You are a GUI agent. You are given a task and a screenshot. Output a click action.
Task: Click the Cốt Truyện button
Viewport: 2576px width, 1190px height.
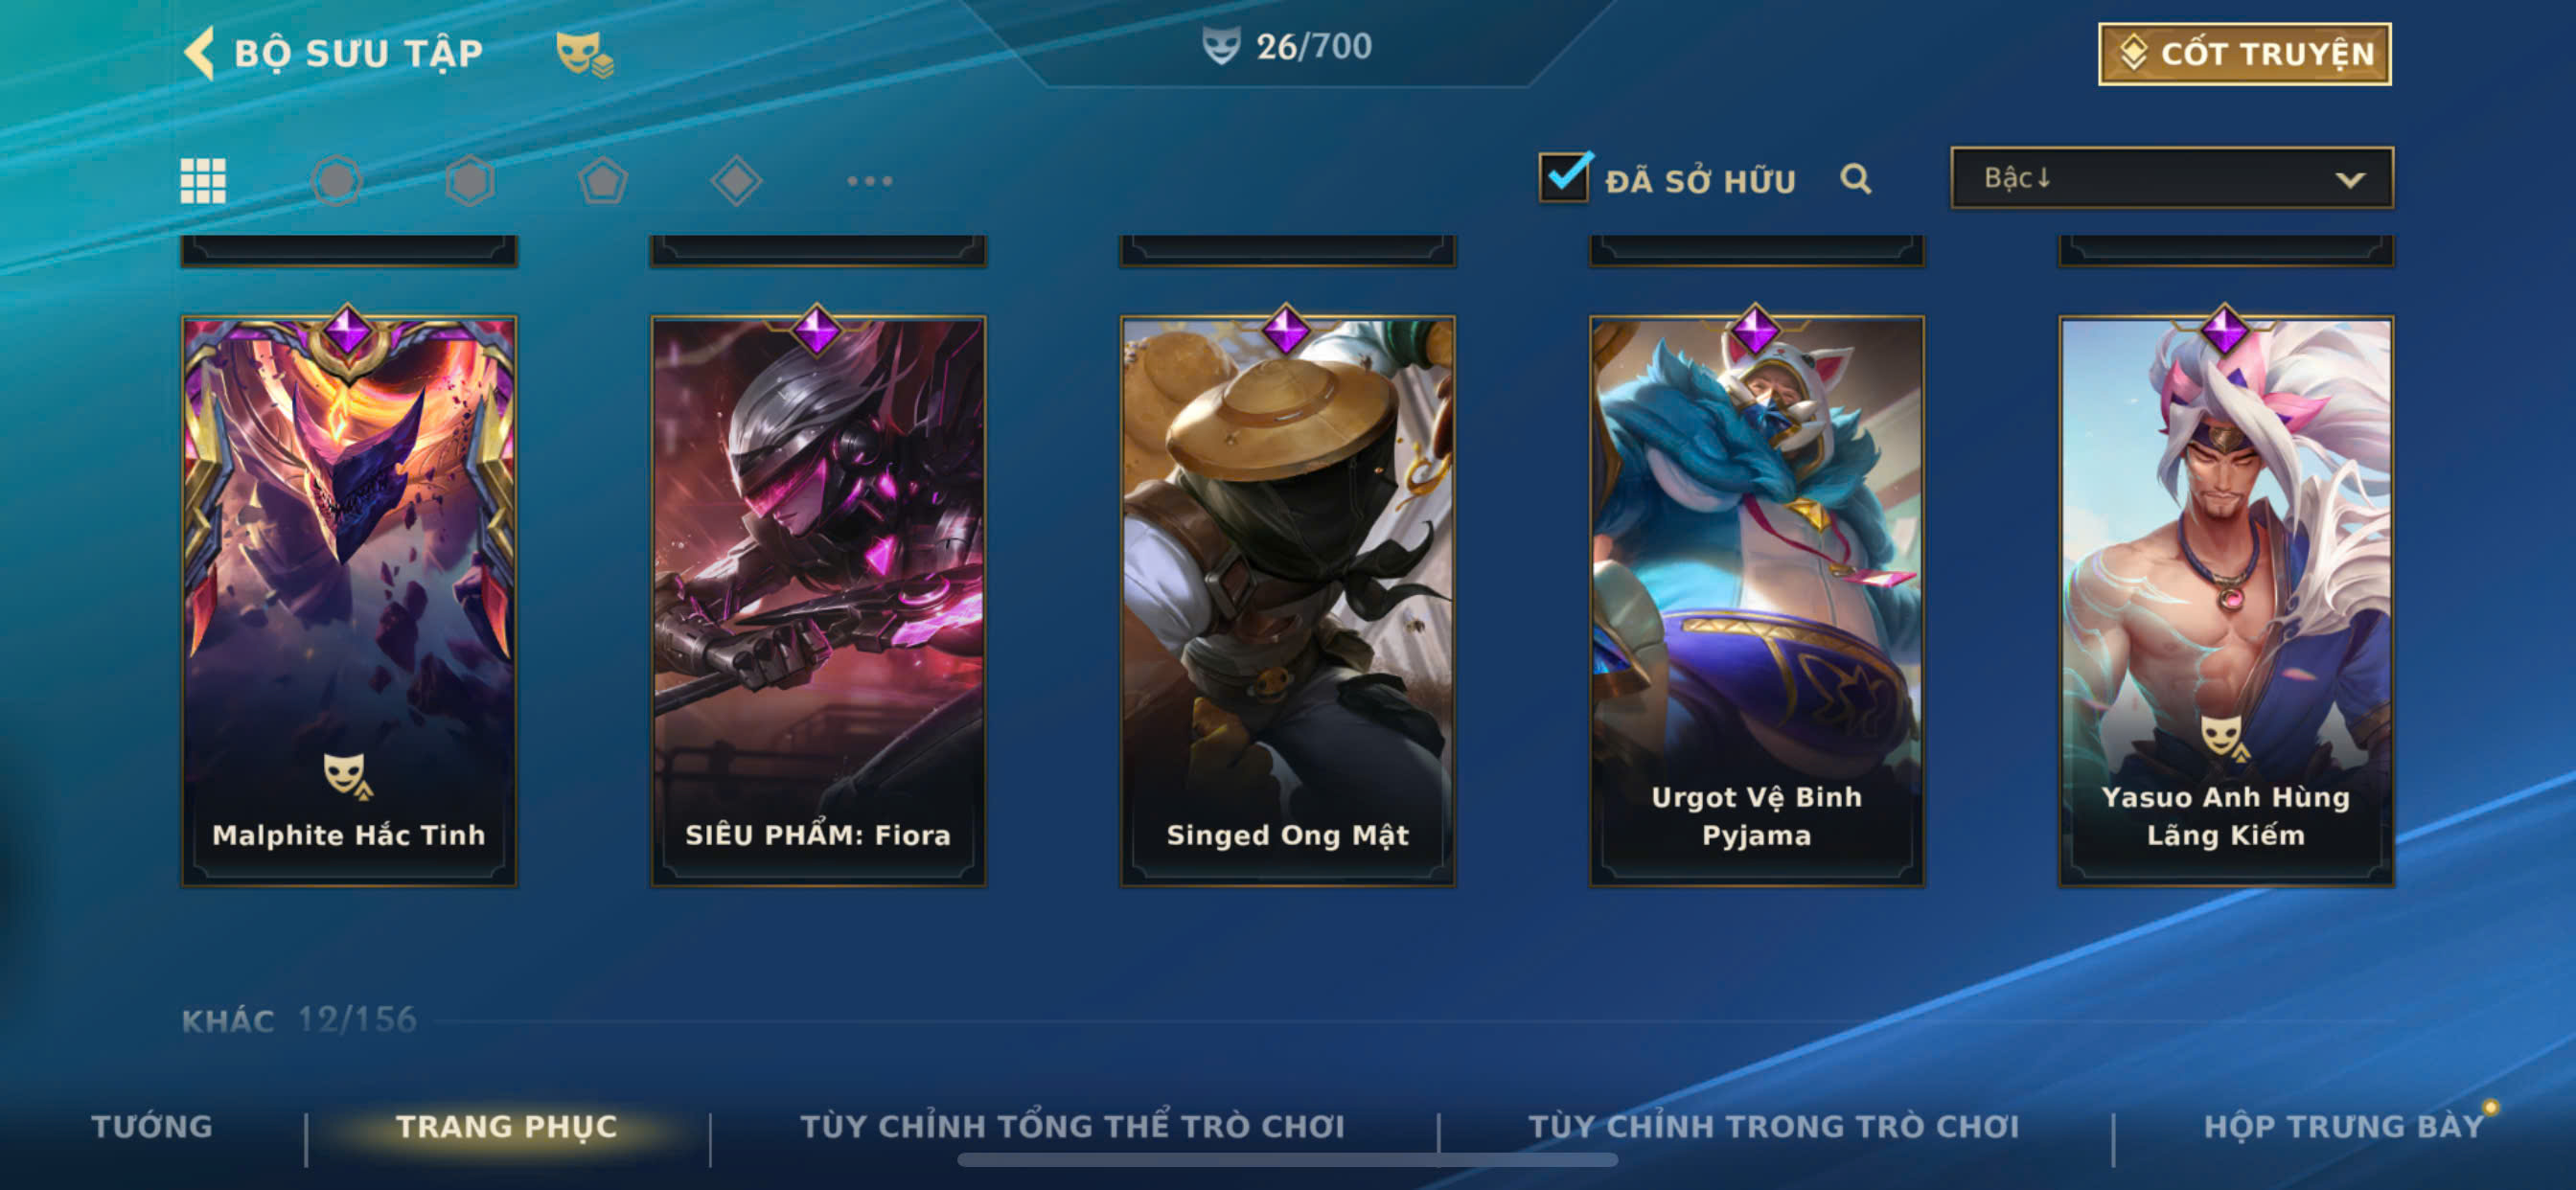coord(2244,53)
